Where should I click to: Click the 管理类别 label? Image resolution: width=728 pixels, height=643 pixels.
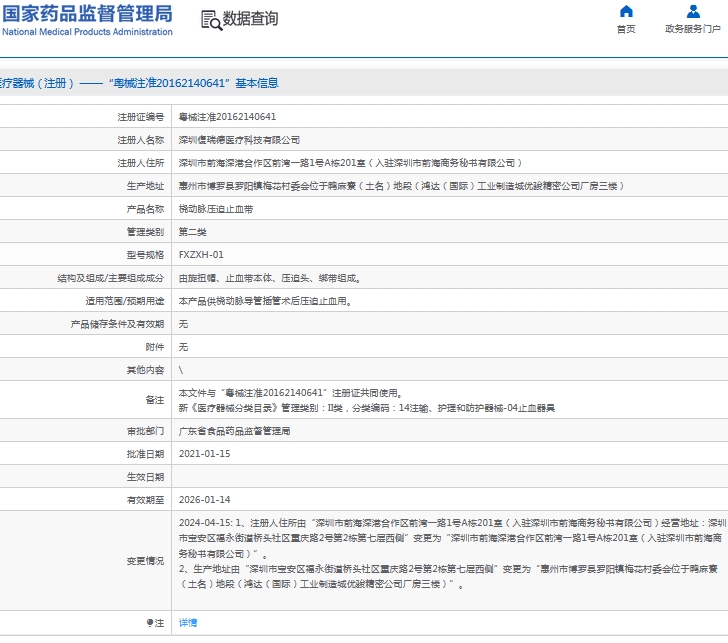click(x=145, y=232)
